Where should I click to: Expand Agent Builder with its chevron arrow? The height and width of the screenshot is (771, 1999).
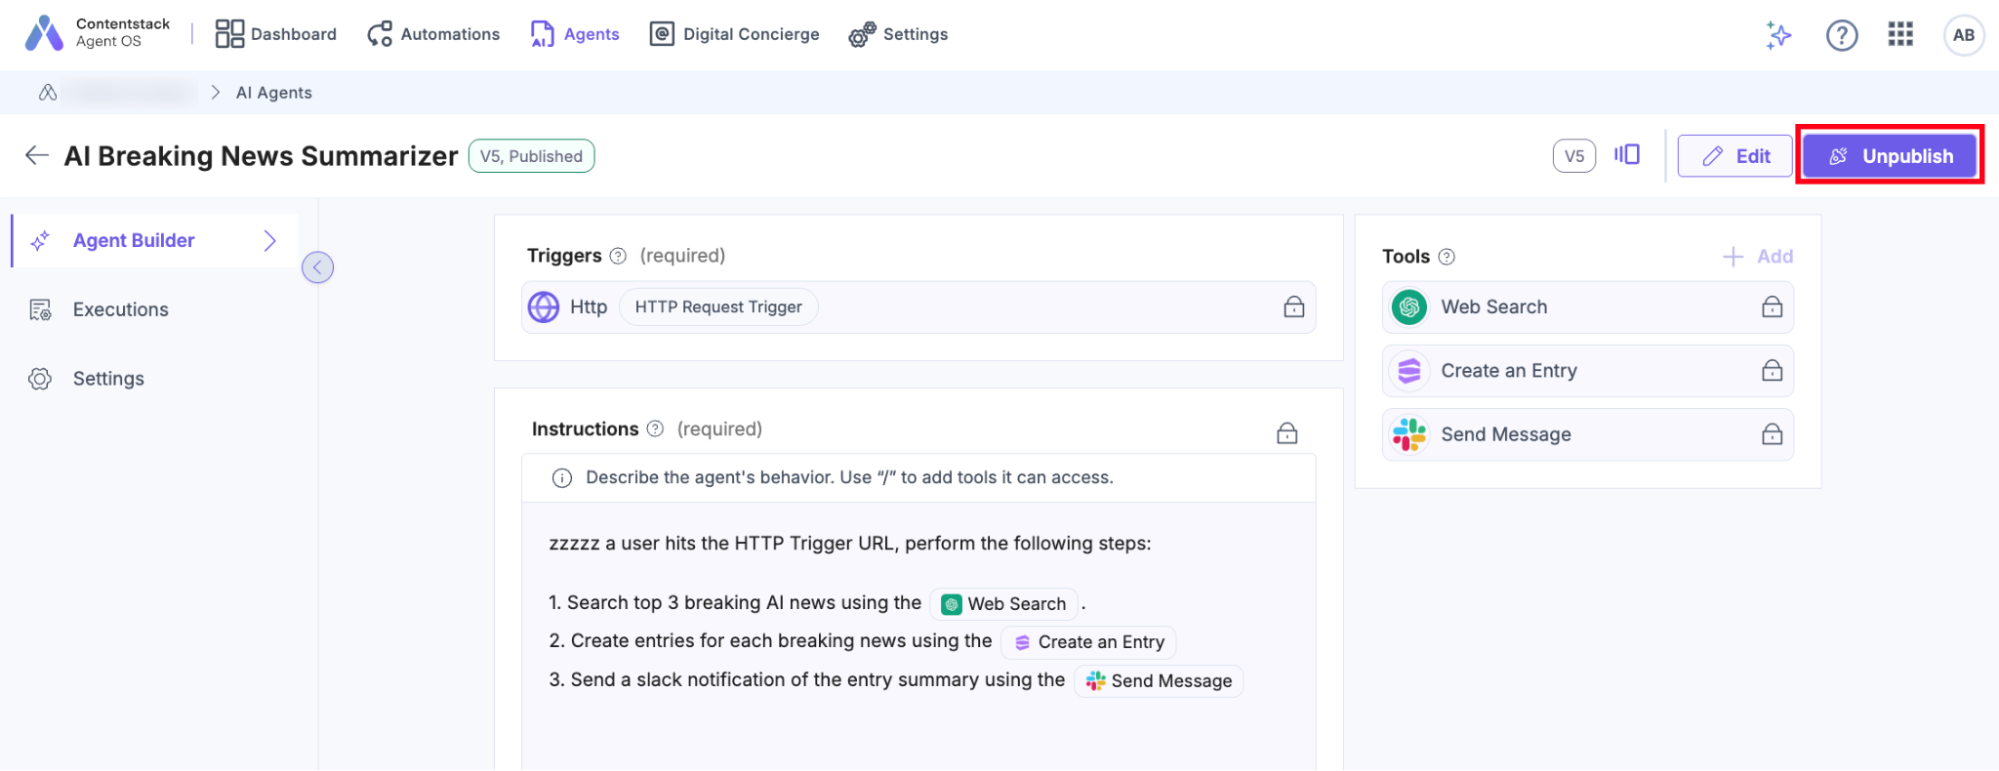click(269, 240)
